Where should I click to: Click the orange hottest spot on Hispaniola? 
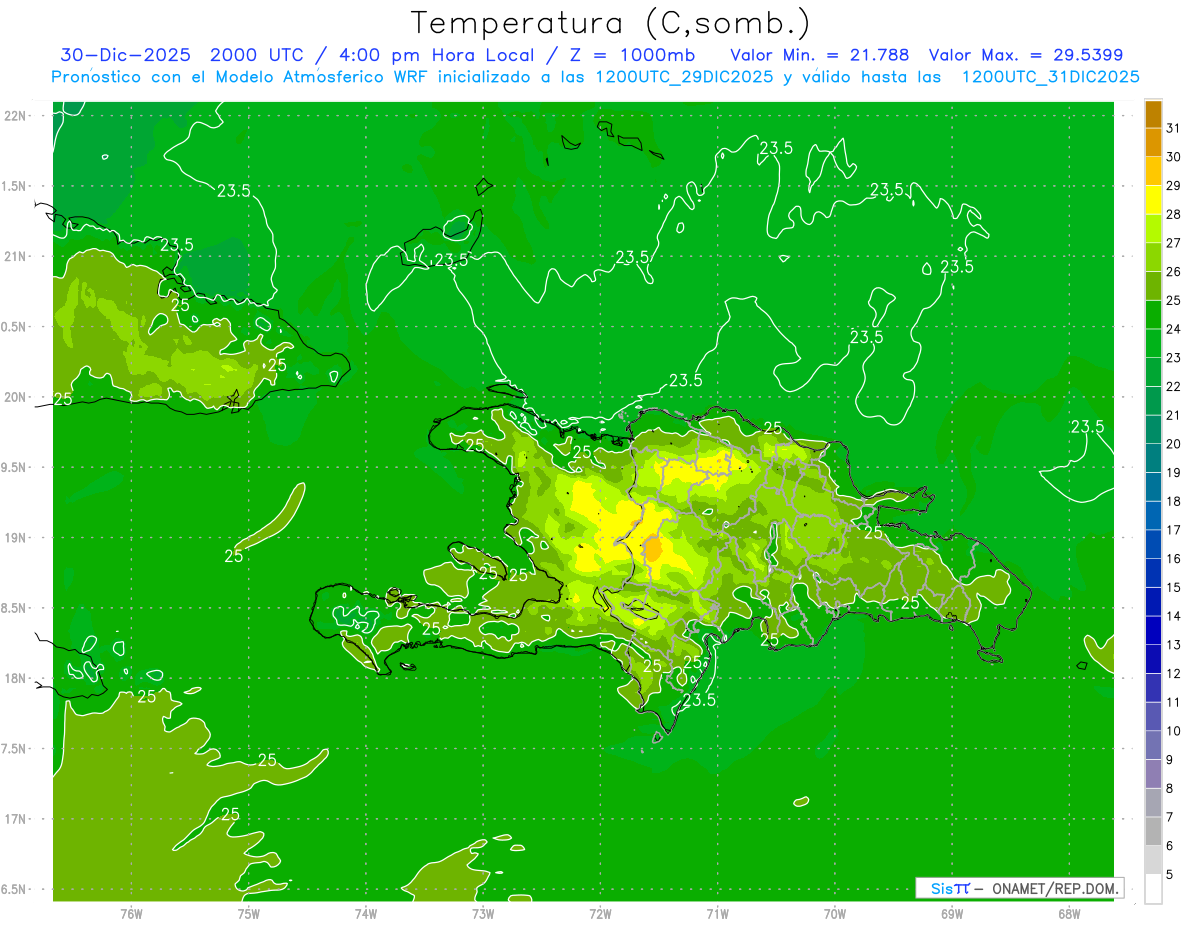pyautogui.click(x=652, y=549)
